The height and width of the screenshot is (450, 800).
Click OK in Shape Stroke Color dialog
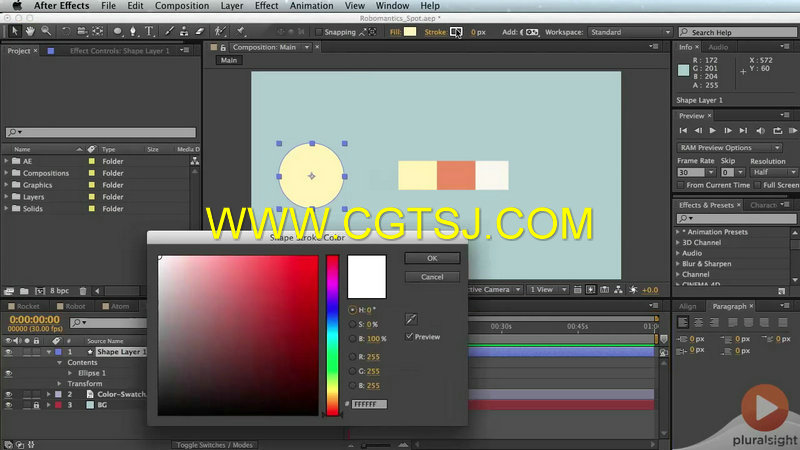(x=432, y=258)
